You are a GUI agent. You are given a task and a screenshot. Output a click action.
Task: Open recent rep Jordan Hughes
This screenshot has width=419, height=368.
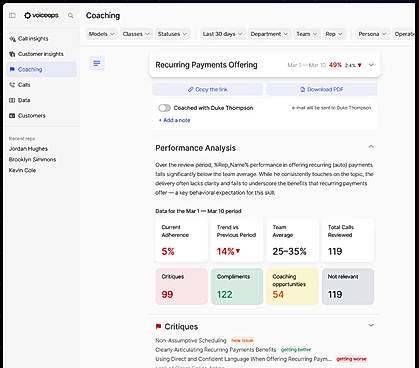click(28, 149)
